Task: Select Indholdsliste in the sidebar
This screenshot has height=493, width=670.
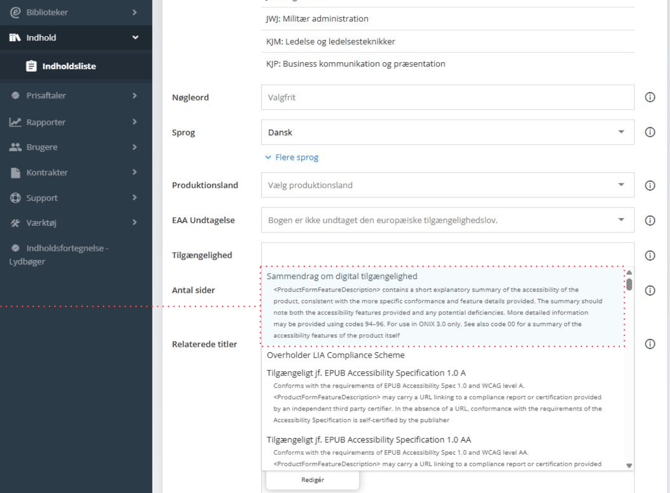Action: pos(76,66)
